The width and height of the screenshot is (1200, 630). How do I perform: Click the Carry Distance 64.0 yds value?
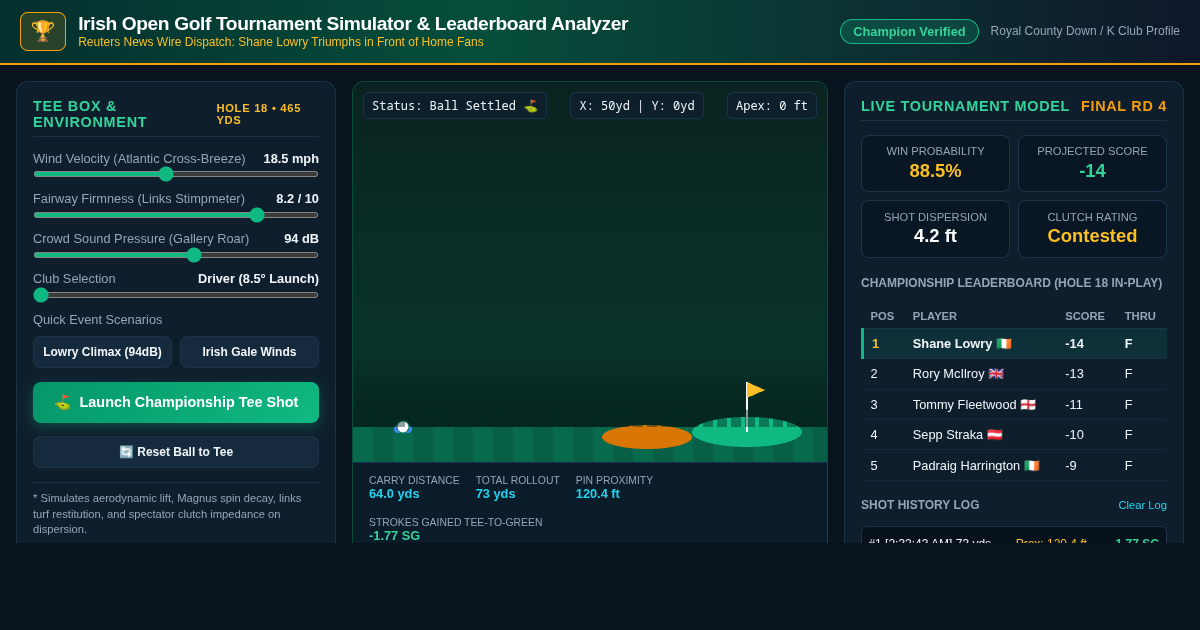(x=394, y=494)
